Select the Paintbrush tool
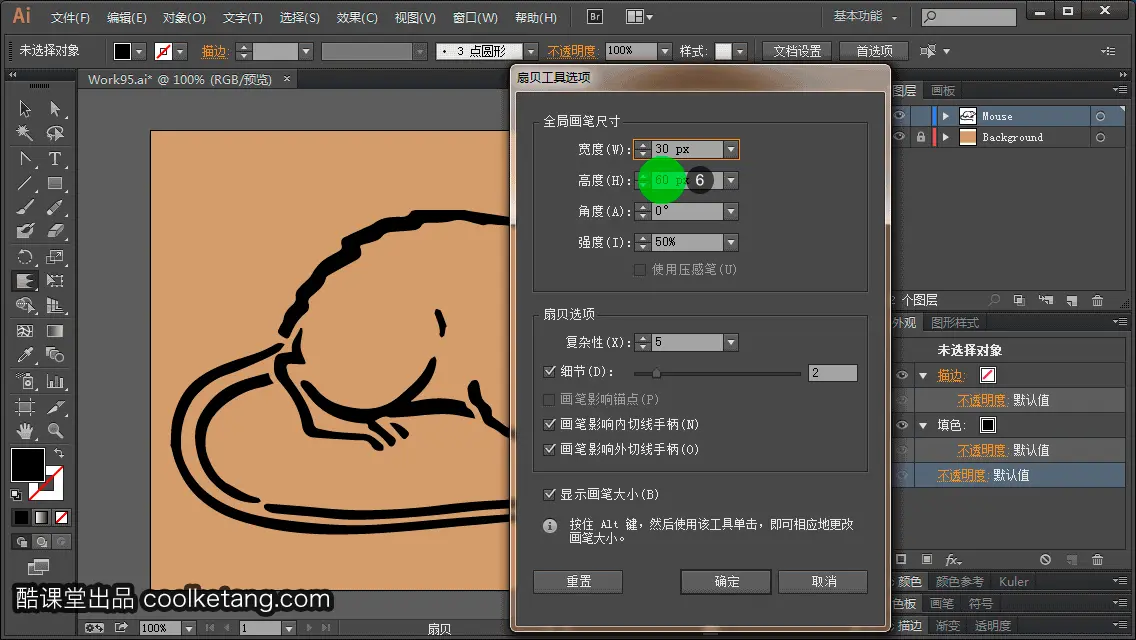 [x=25, y=208]
